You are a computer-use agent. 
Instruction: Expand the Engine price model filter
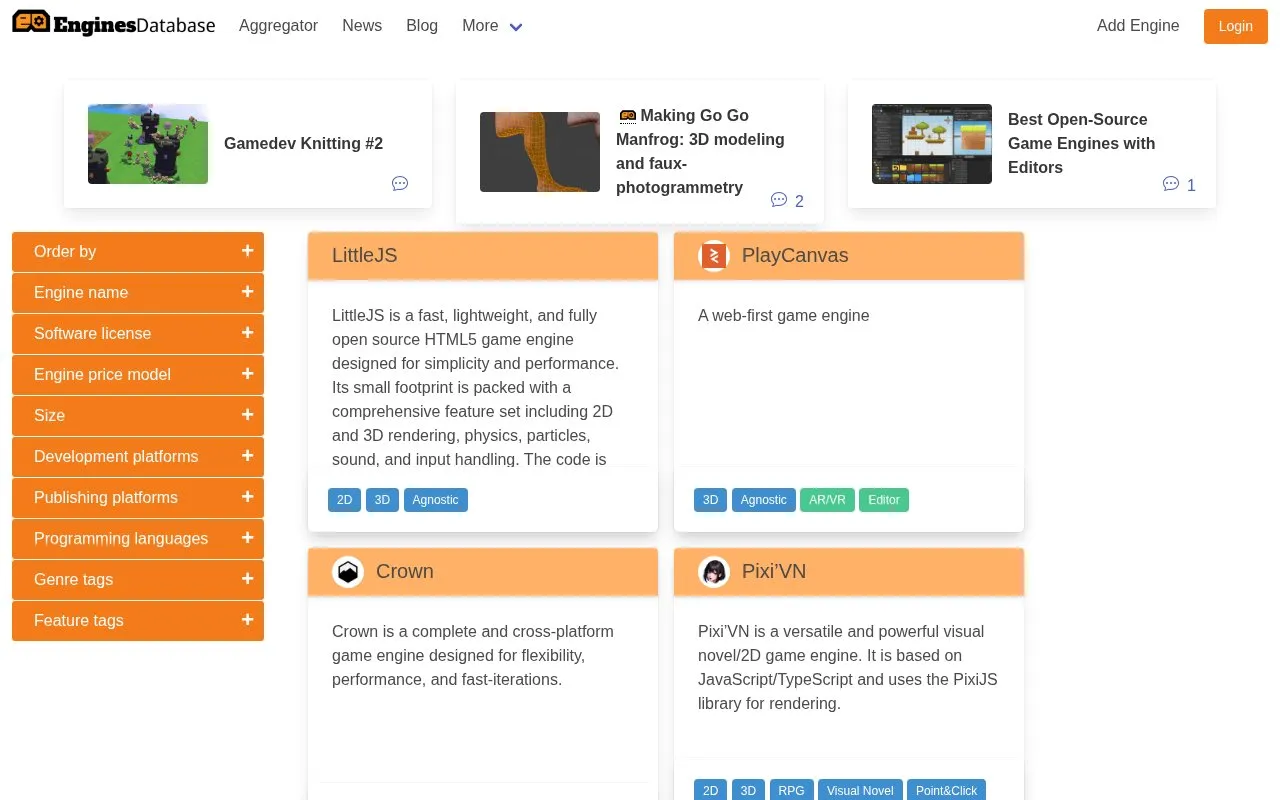click(138, 375)
